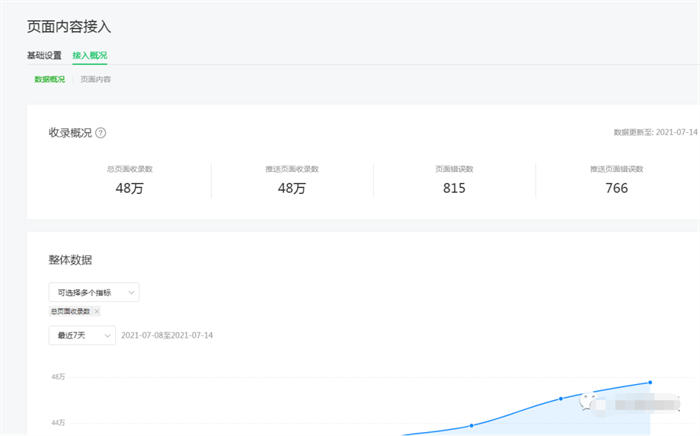Click the date range 2021-07-08至2021-07-14
The image size is (700, 436).
(167, 336)
